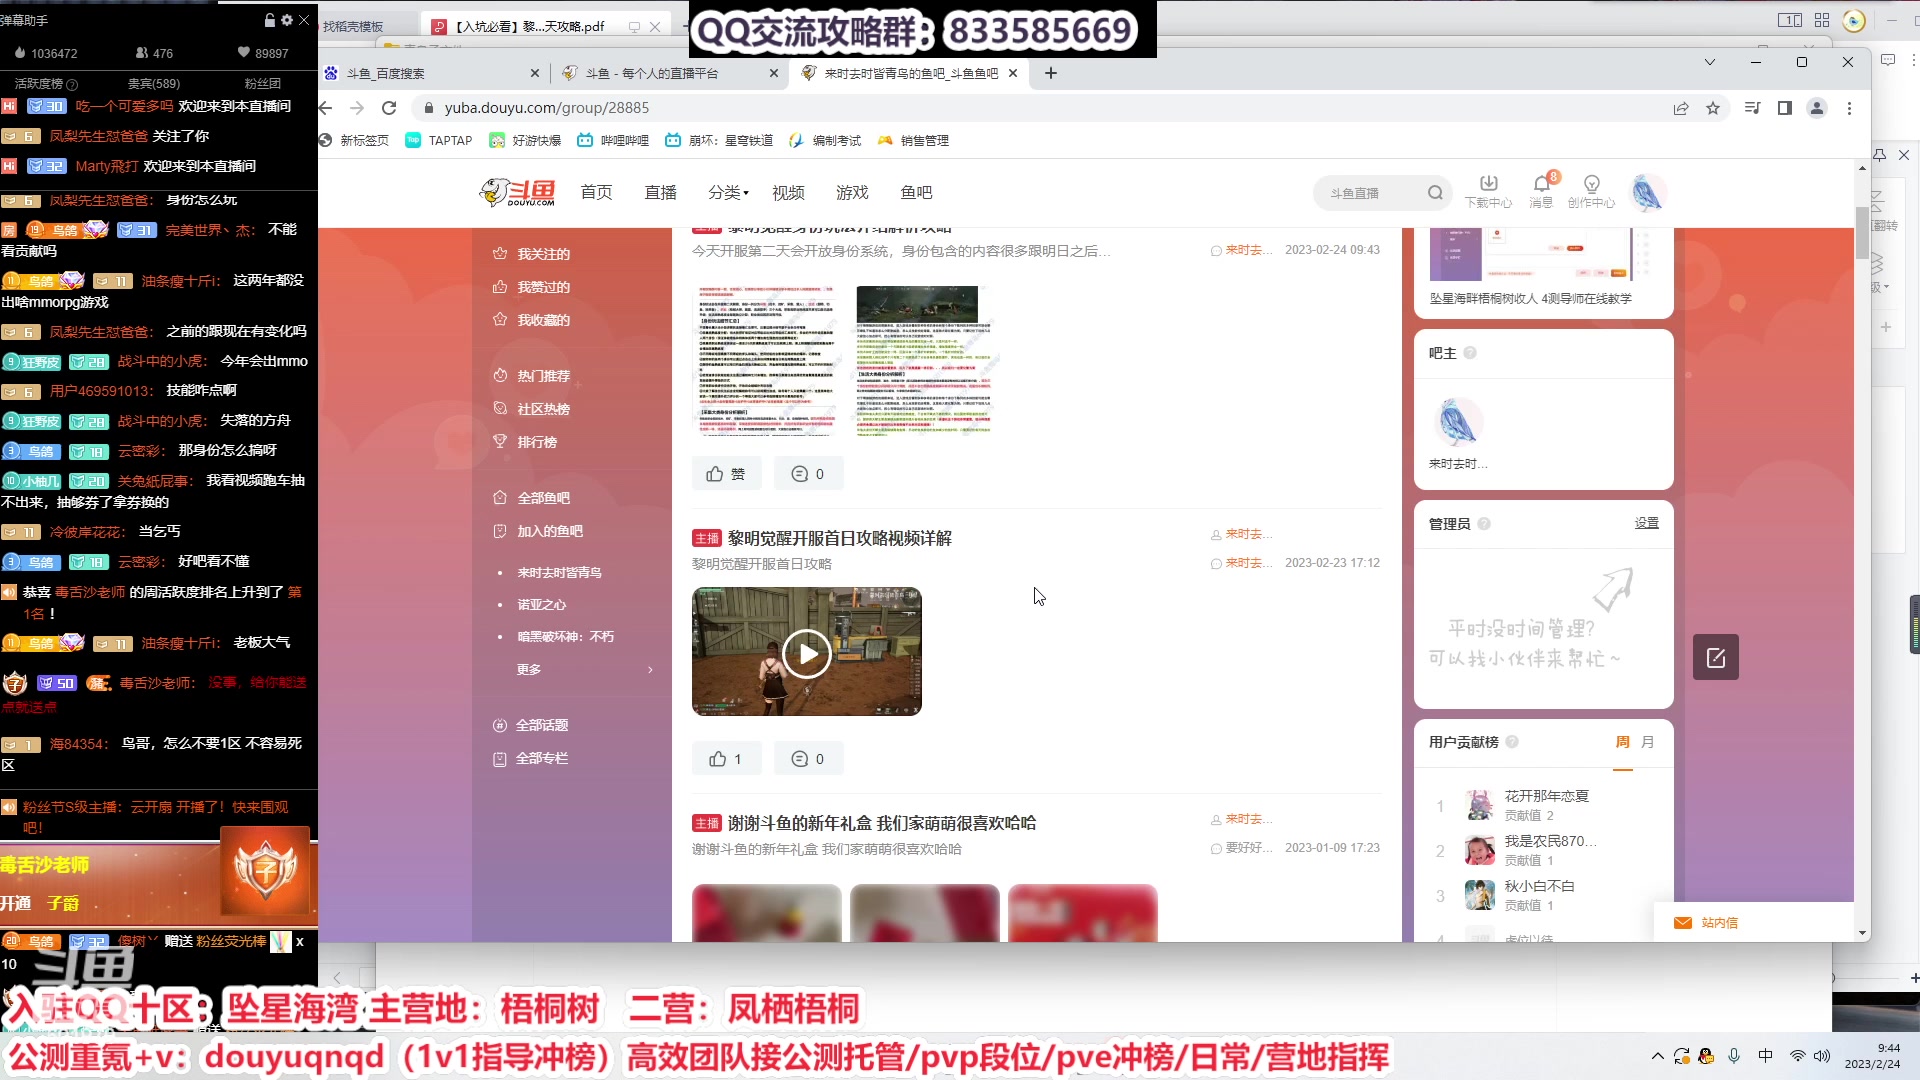Image resolution: width=1920 pixels, height=1080 pixels.
Task: Select 游戏 in Douyu navigation
Action: pyautogui.click(x=852, y=192)
